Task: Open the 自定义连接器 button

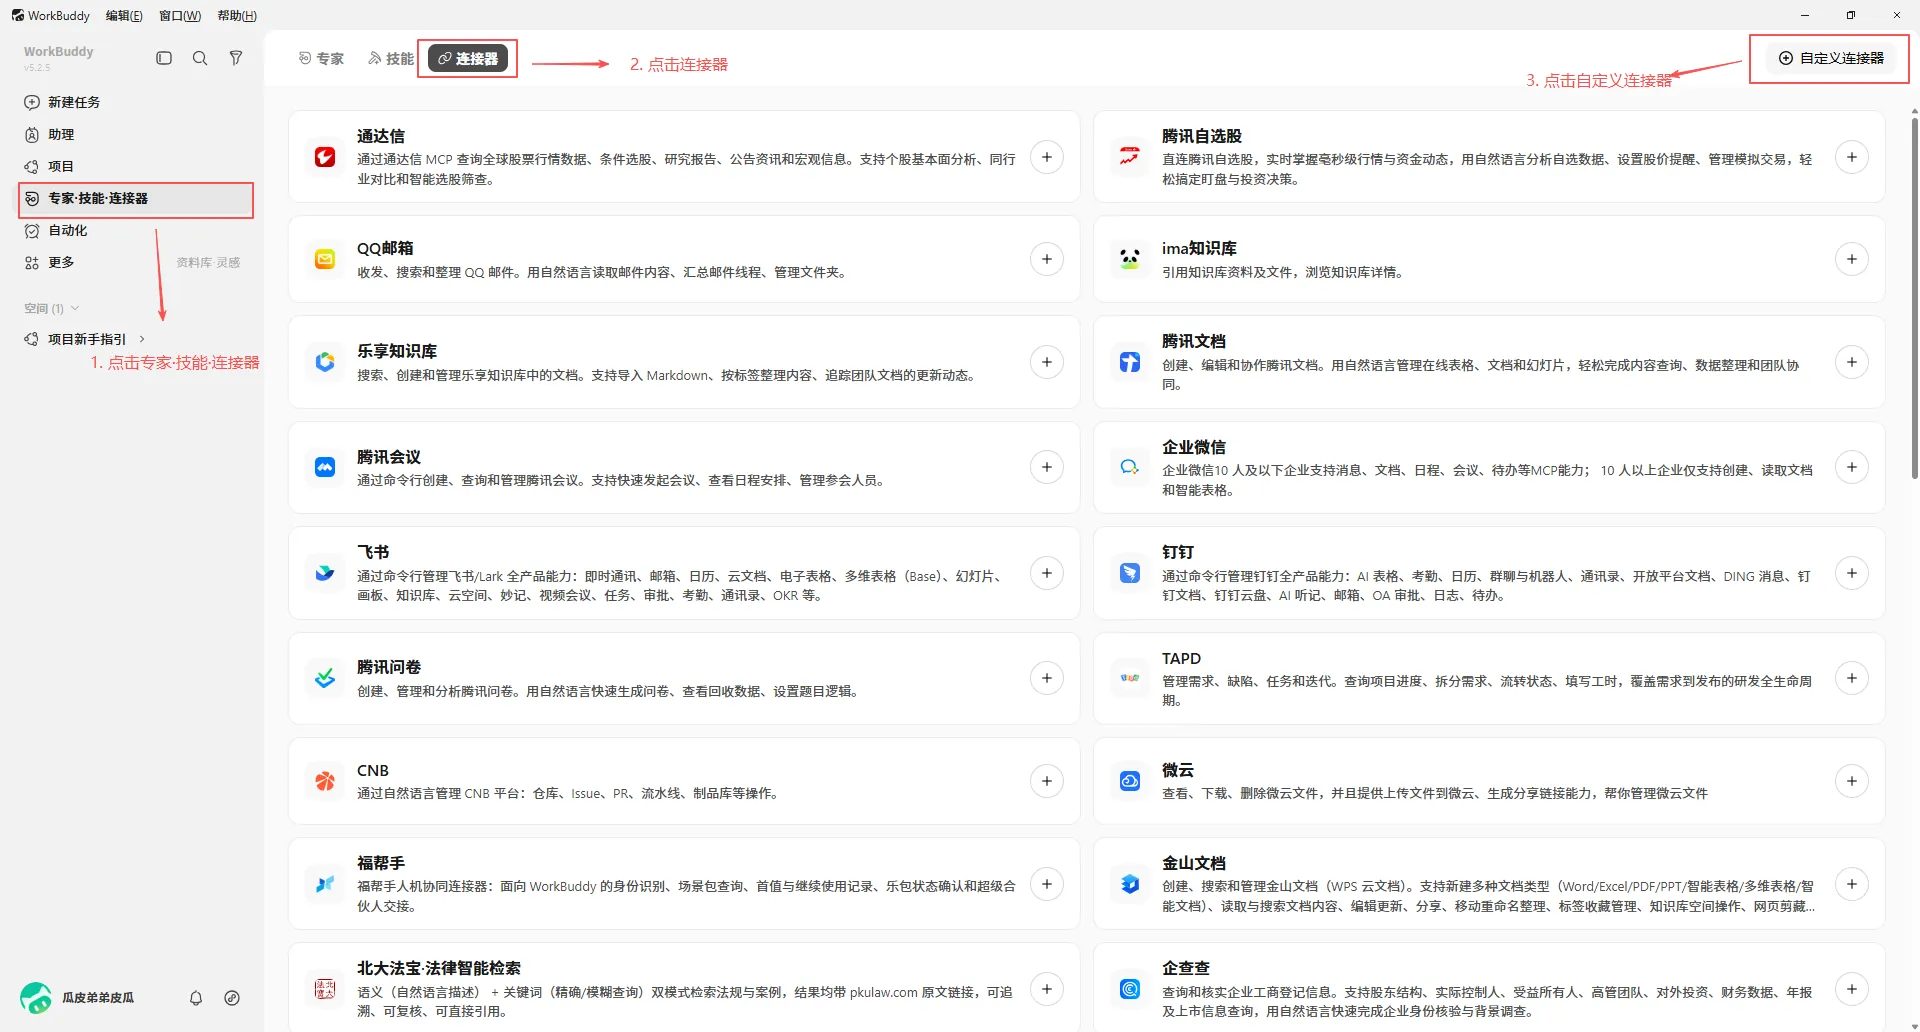Action: [x=1831, y=58]
